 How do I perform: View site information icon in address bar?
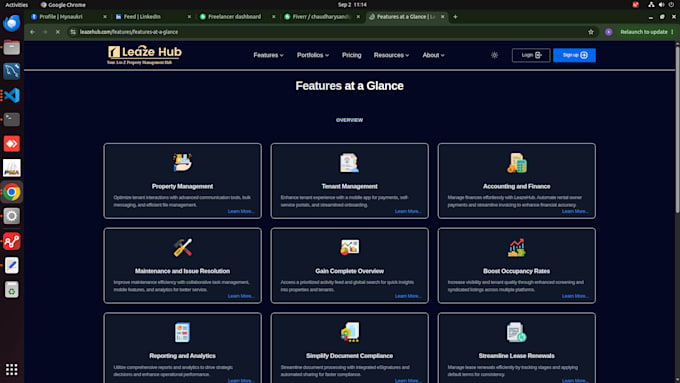click(x=73, y=32)
